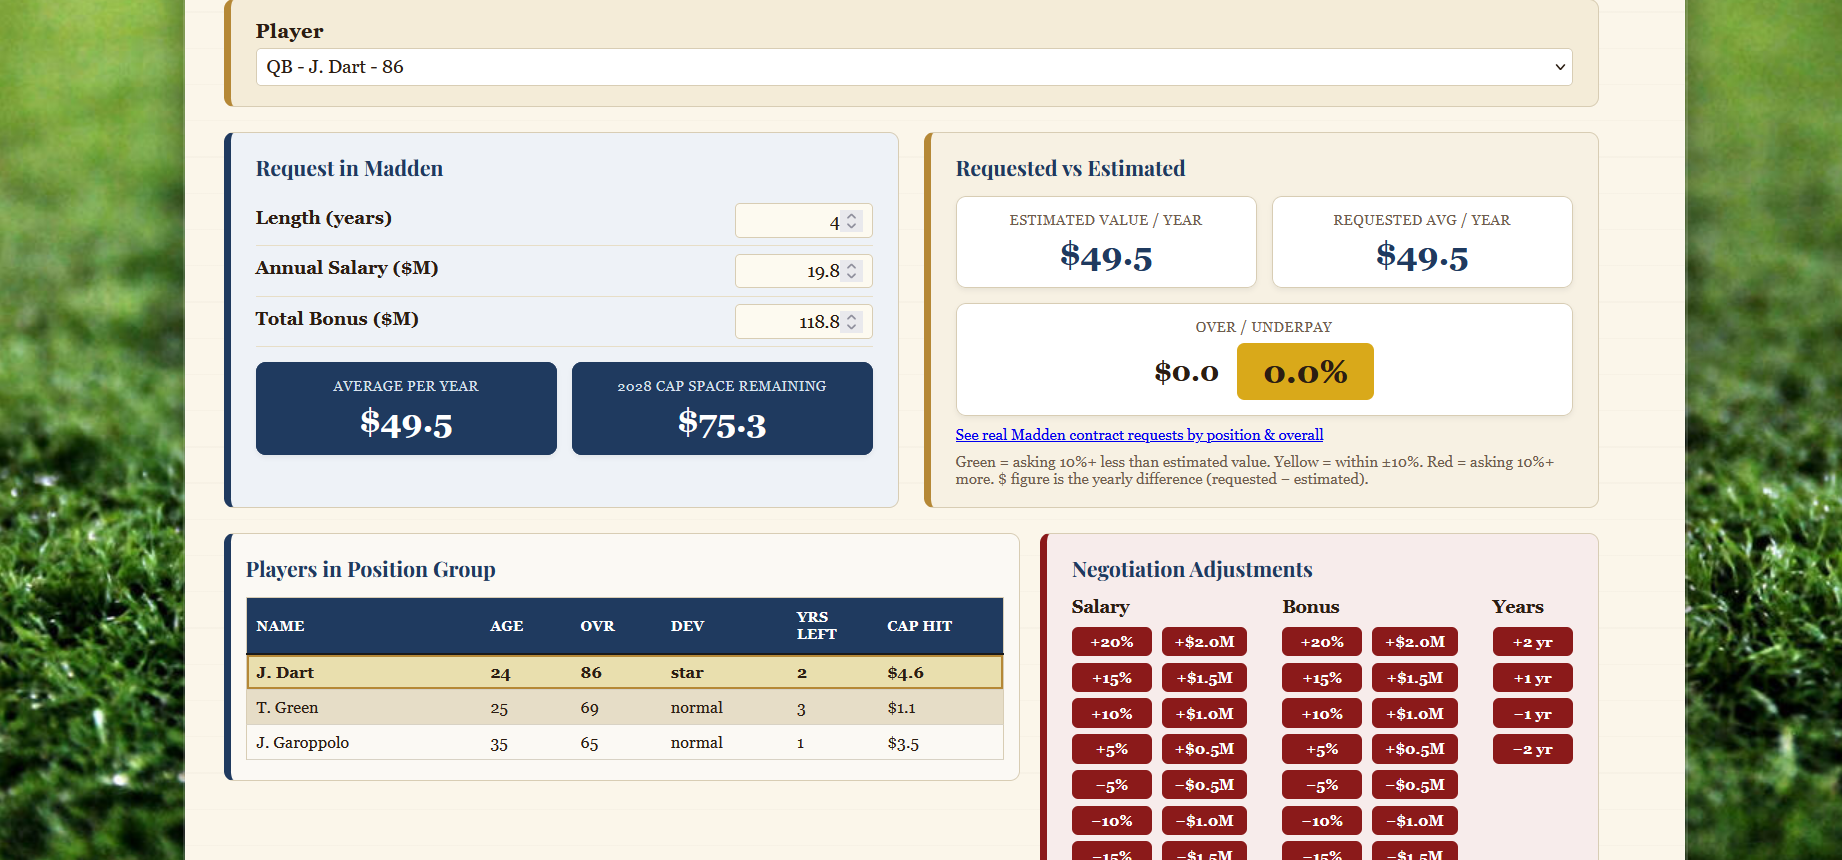Screen dimensions: 1842x860
Task: Click the 0.0% over/underpay badge
Action: point(1305,372)
